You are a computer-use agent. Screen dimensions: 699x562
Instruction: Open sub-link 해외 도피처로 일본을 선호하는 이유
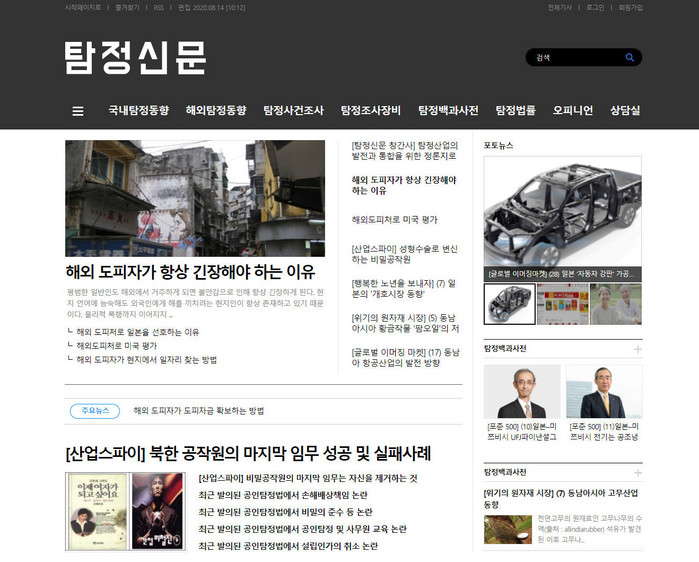coord(137,332)
